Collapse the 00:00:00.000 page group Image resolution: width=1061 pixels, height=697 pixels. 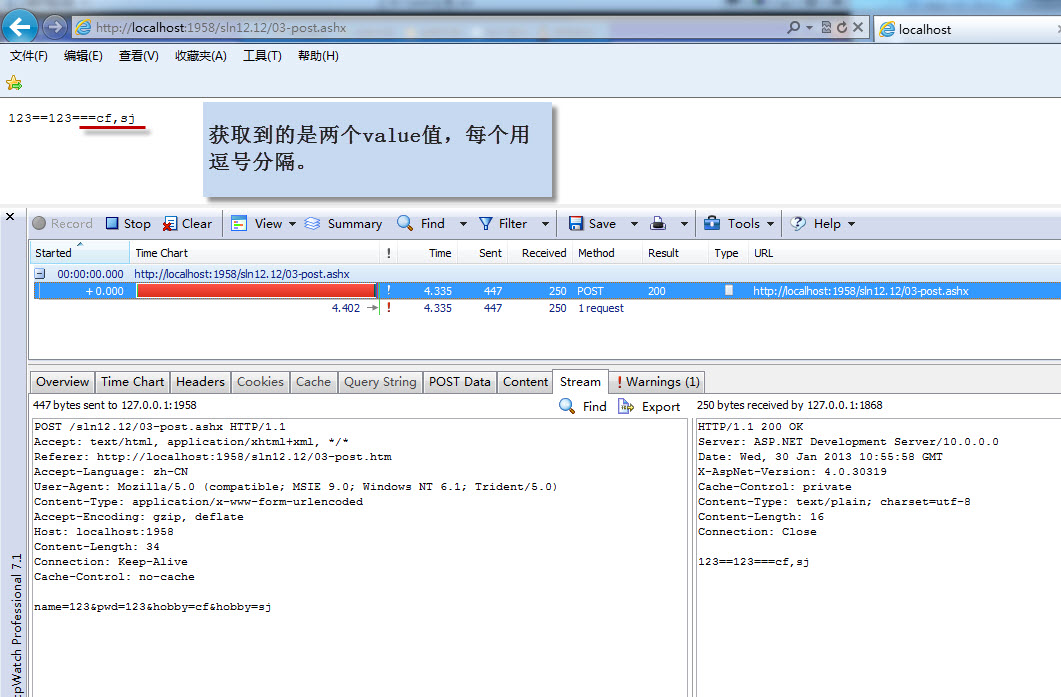click(40, 274)
